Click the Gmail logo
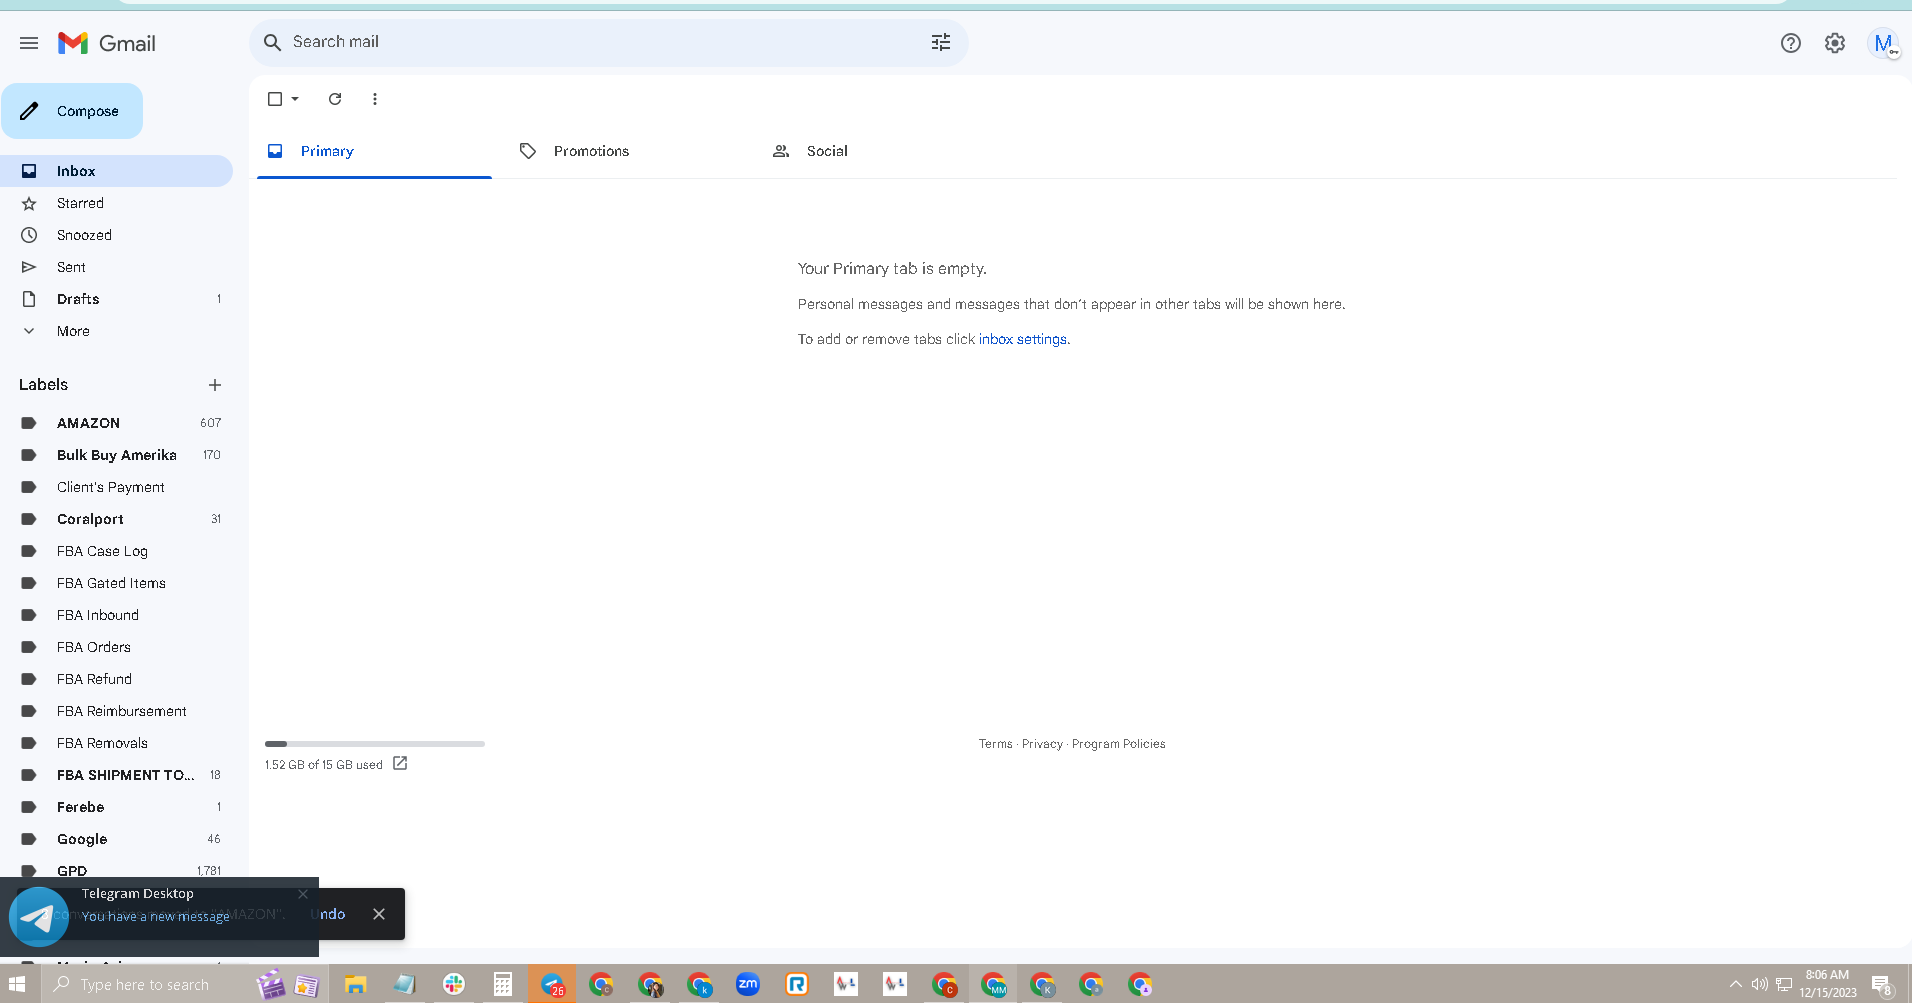Screen dimensions: 1912x1003 click(107, 43)
